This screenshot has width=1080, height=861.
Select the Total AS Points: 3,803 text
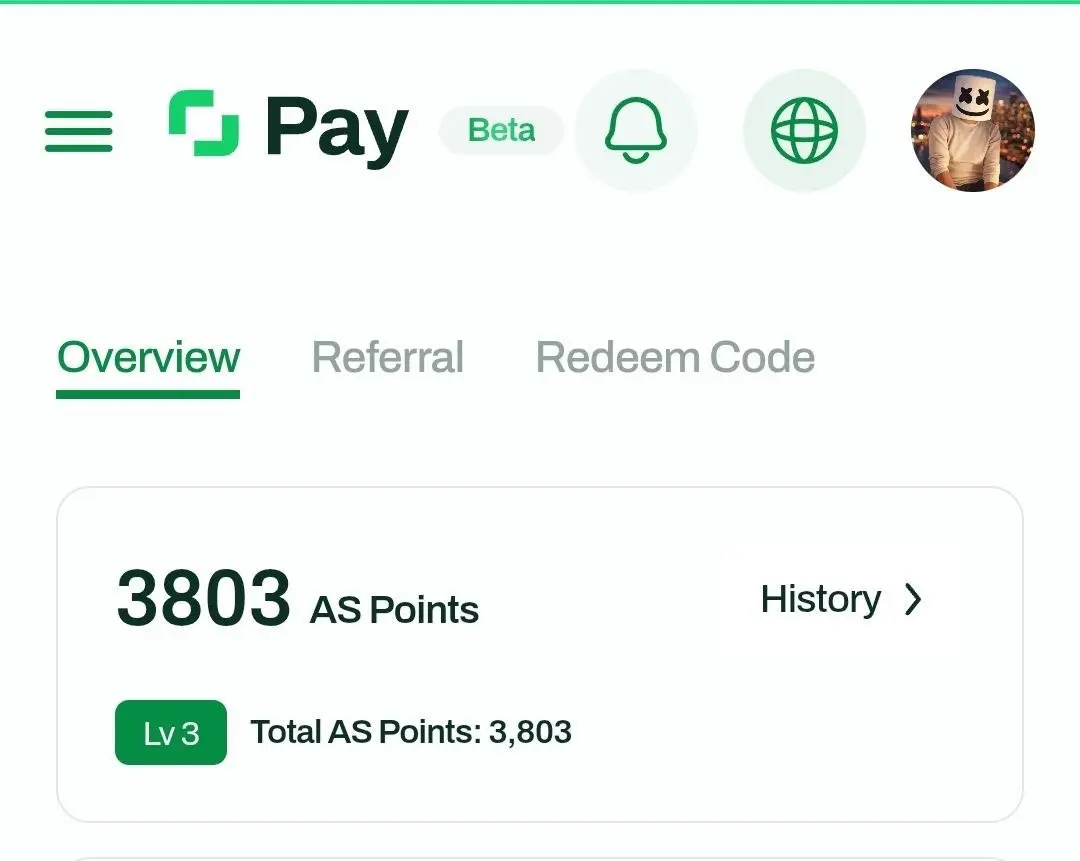point(411,732)
